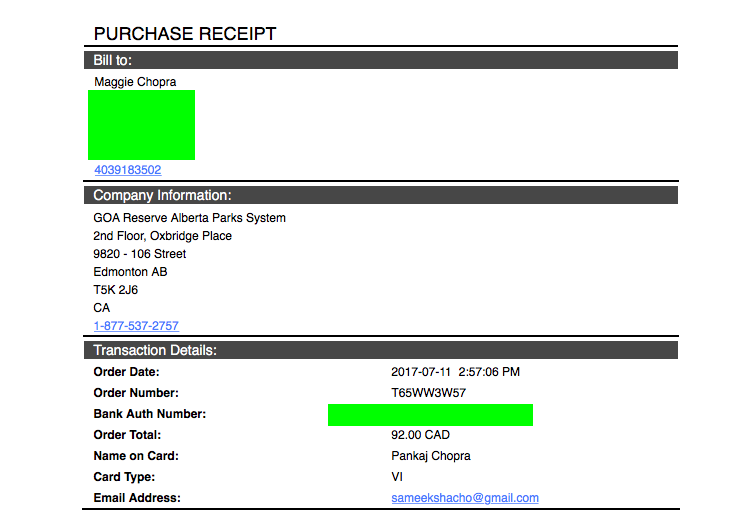Select cardholder name Pankaj Chopra

click(x=431, y=456)
